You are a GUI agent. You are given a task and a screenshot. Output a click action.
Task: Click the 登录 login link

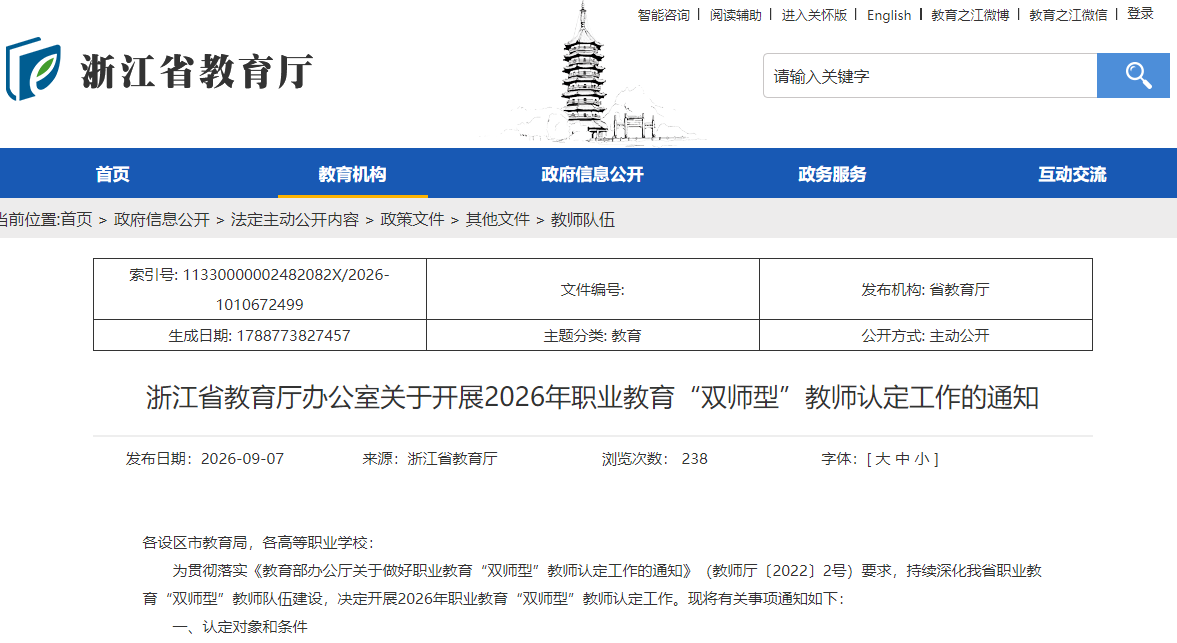(x=1140, y=14)
